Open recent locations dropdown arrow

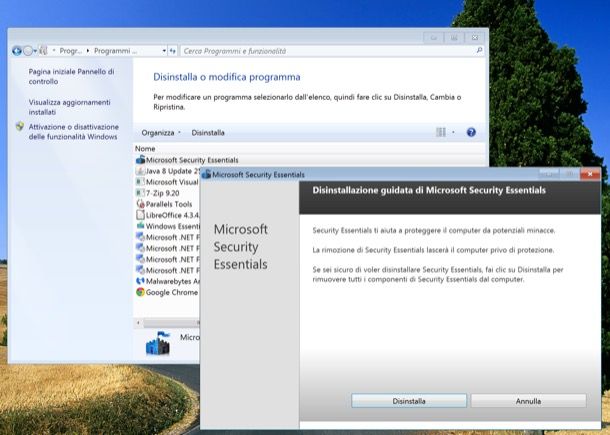(35, 51)
